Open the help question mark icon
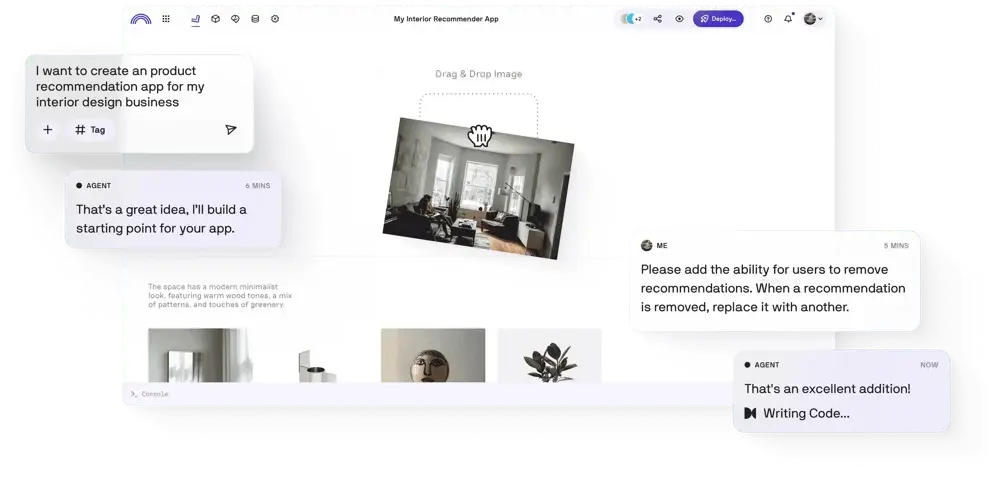 768,19
